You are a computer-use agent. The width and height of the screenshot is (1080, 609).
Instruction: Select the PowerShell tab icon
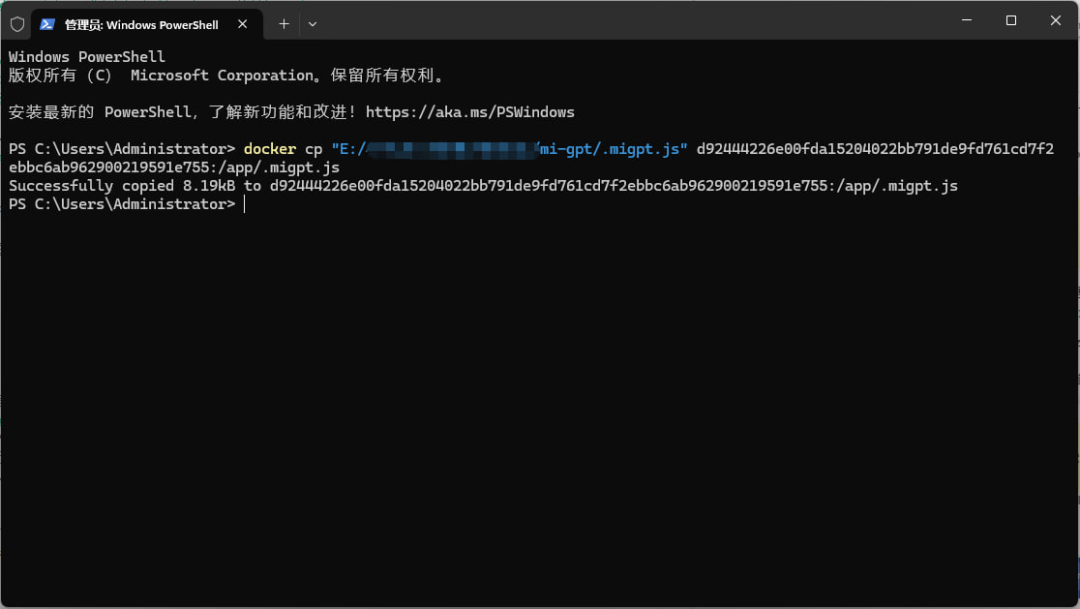[47, 24]
